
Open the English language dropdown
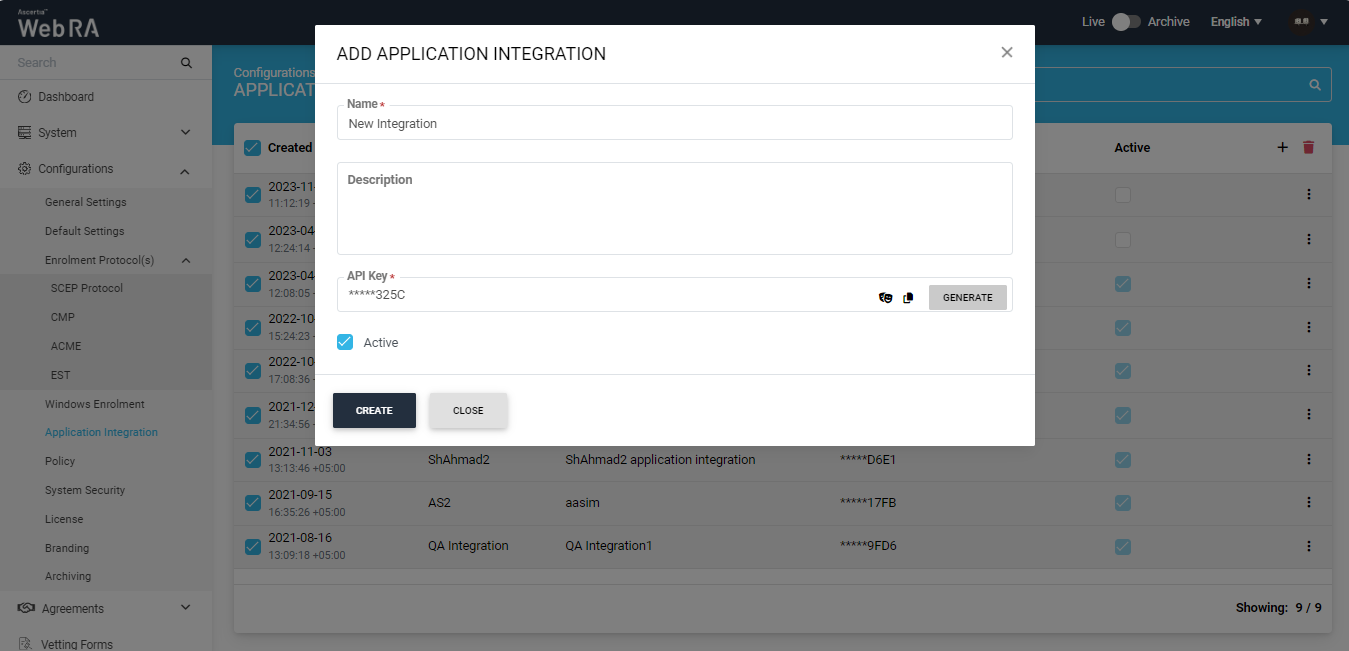click(1236, 22)
